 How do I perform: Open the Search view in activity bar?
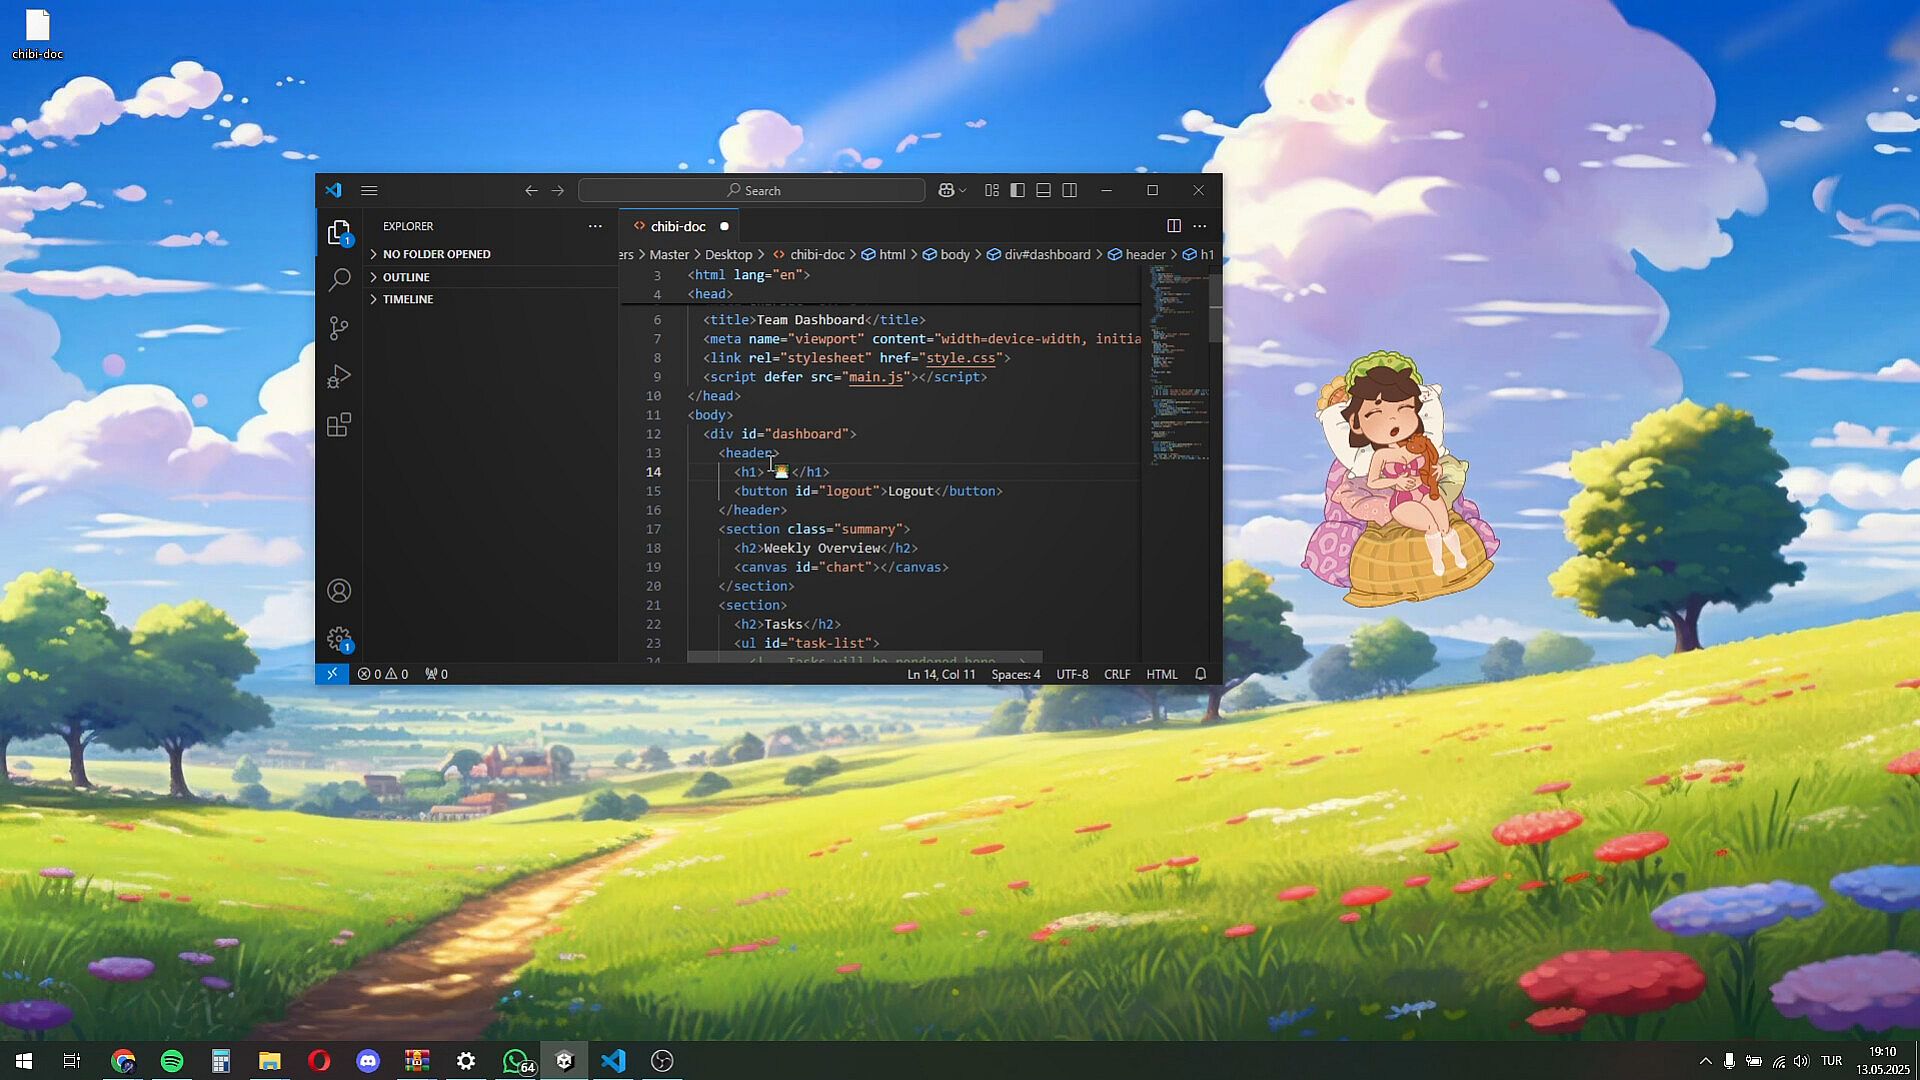(339, 280)
